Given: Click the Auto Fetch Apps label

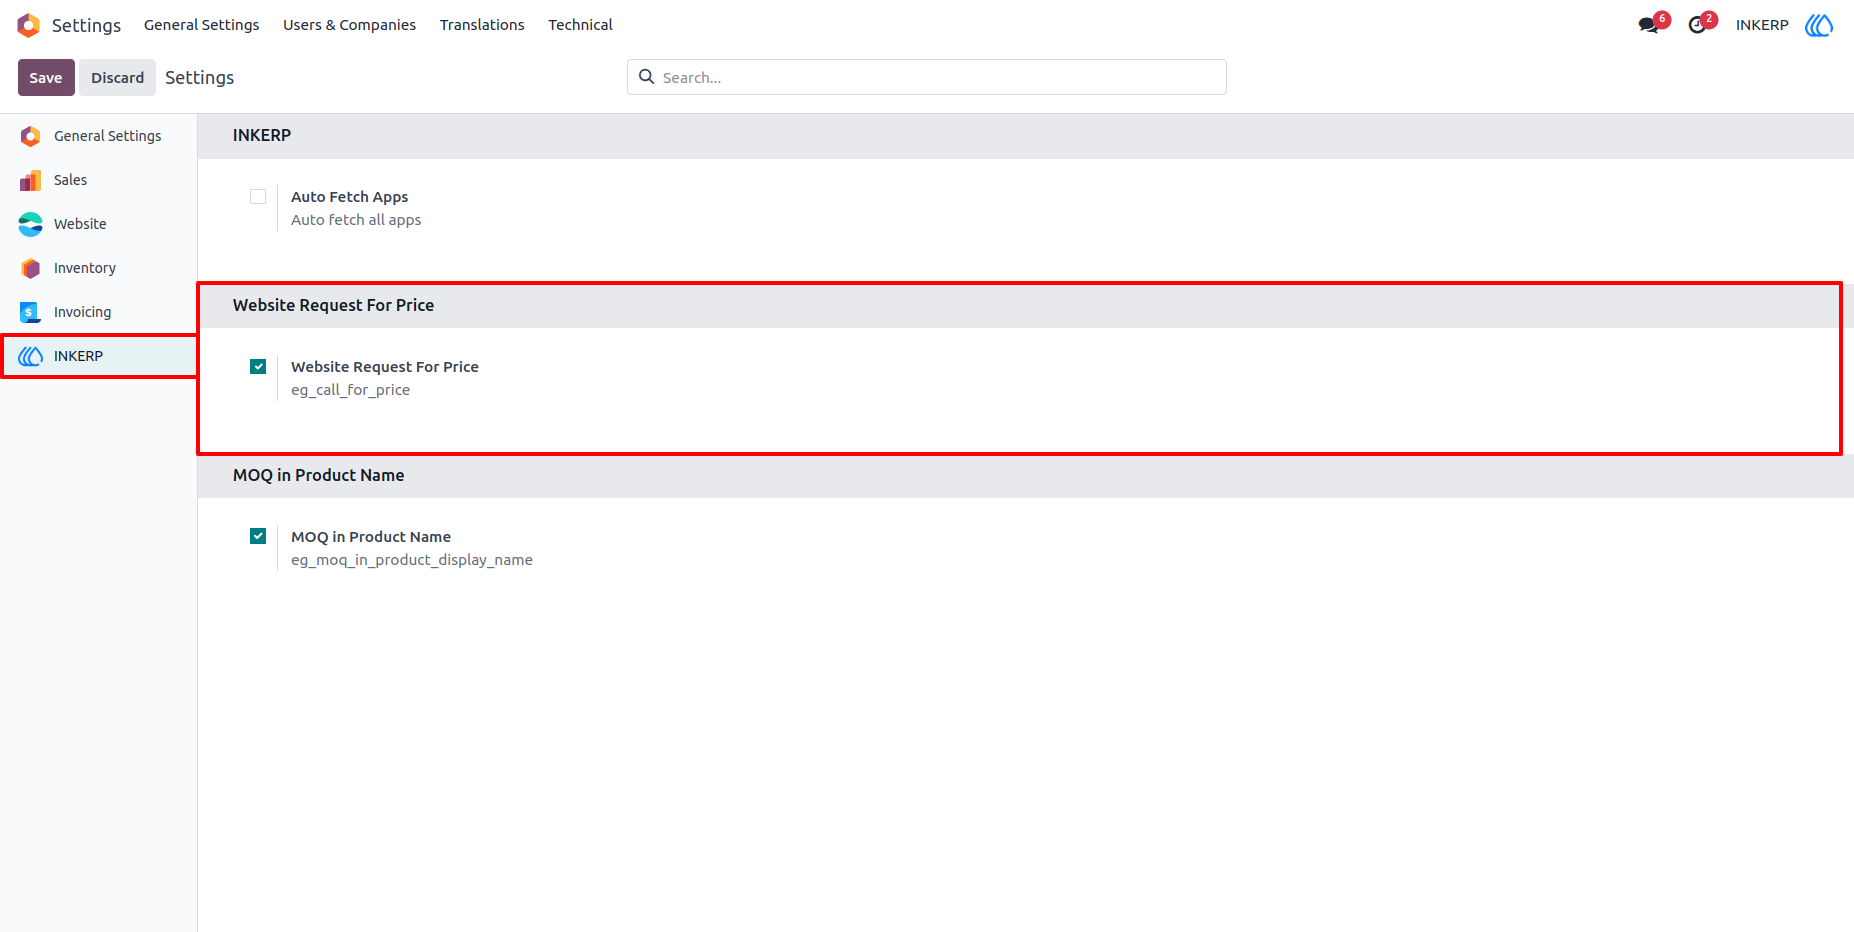Looking at the screenshot, I should [x=349, y=197].
